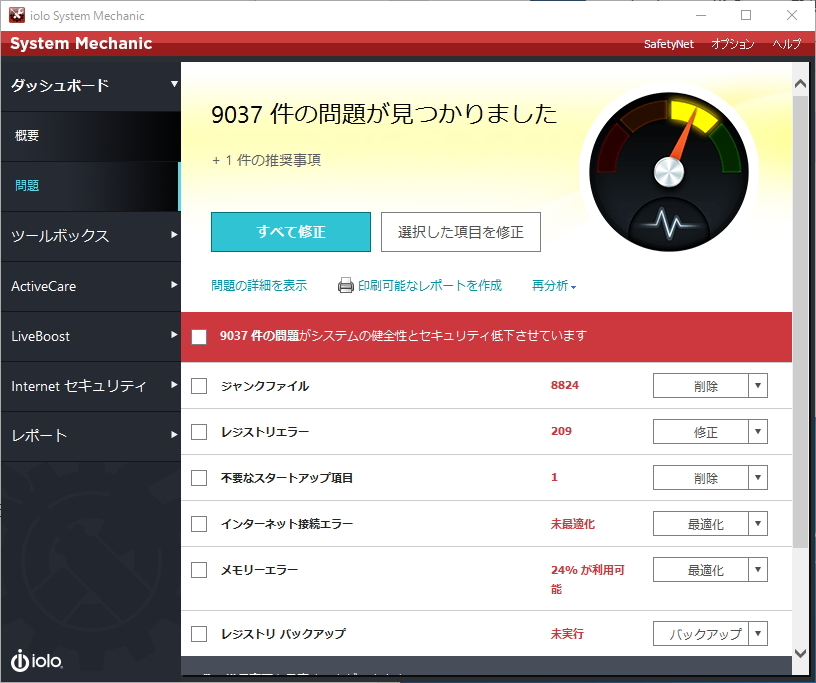Viewport: 816px width, 683px height.
Task: Click 印刷可能なレポートを作成 link
Action: pos(430,285)
